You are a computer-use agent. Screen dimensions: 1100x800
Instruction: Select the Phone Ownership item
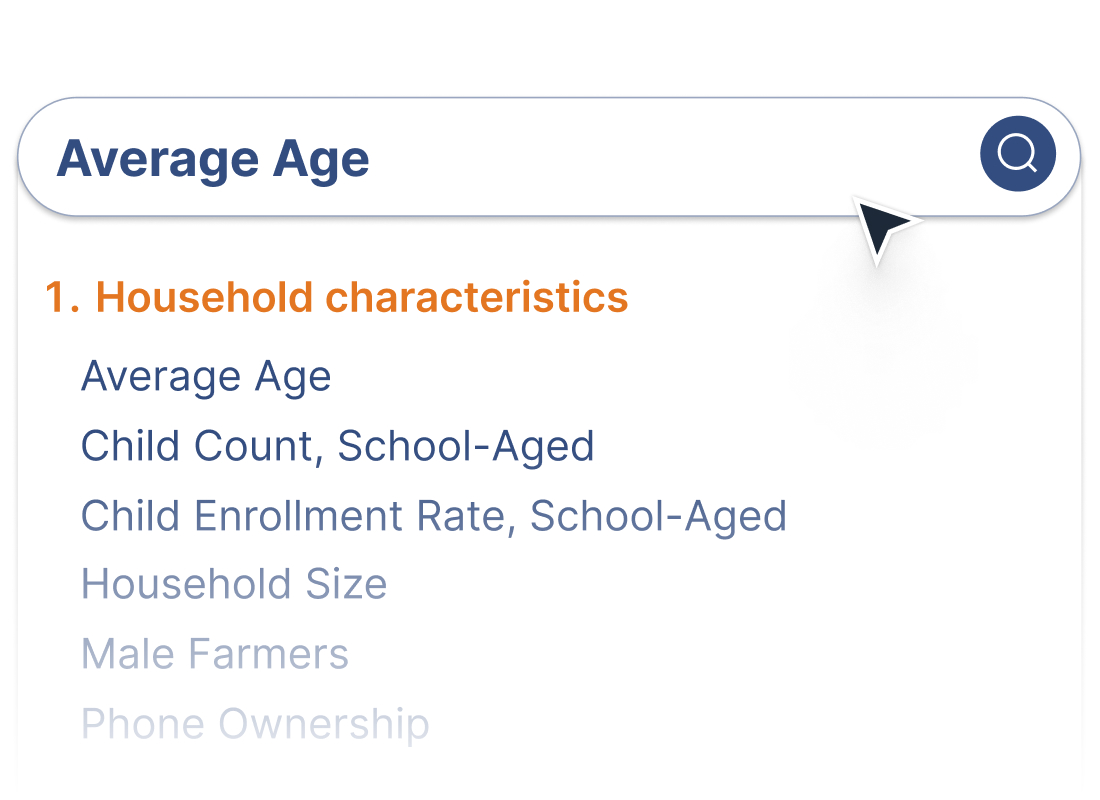[255, 724]
